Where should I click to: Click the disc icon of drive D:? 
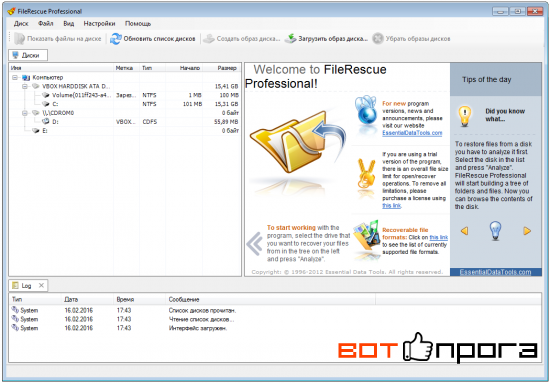(46, 121)
